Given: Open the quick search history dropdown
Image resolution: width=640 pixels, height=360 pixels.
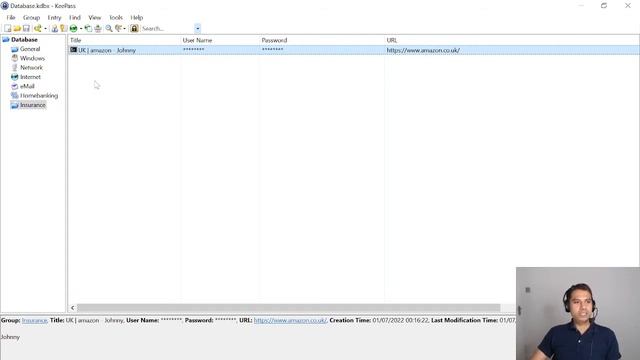Looking at the screenshot, I should [198, 29].
